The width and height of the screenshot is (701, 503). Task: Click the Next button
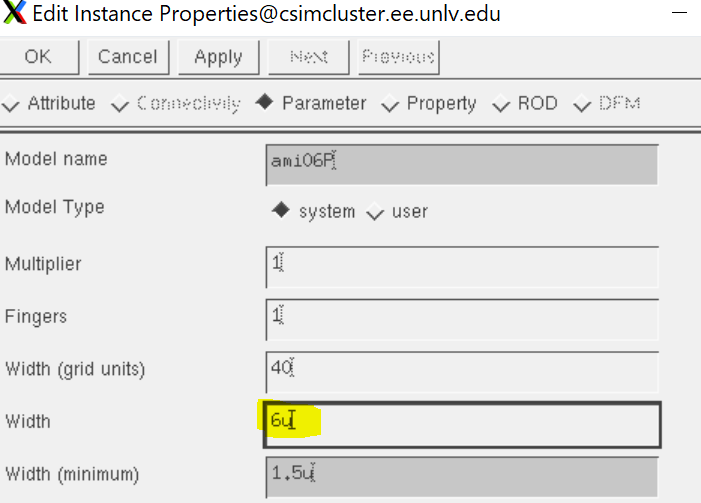coord(309,57)
